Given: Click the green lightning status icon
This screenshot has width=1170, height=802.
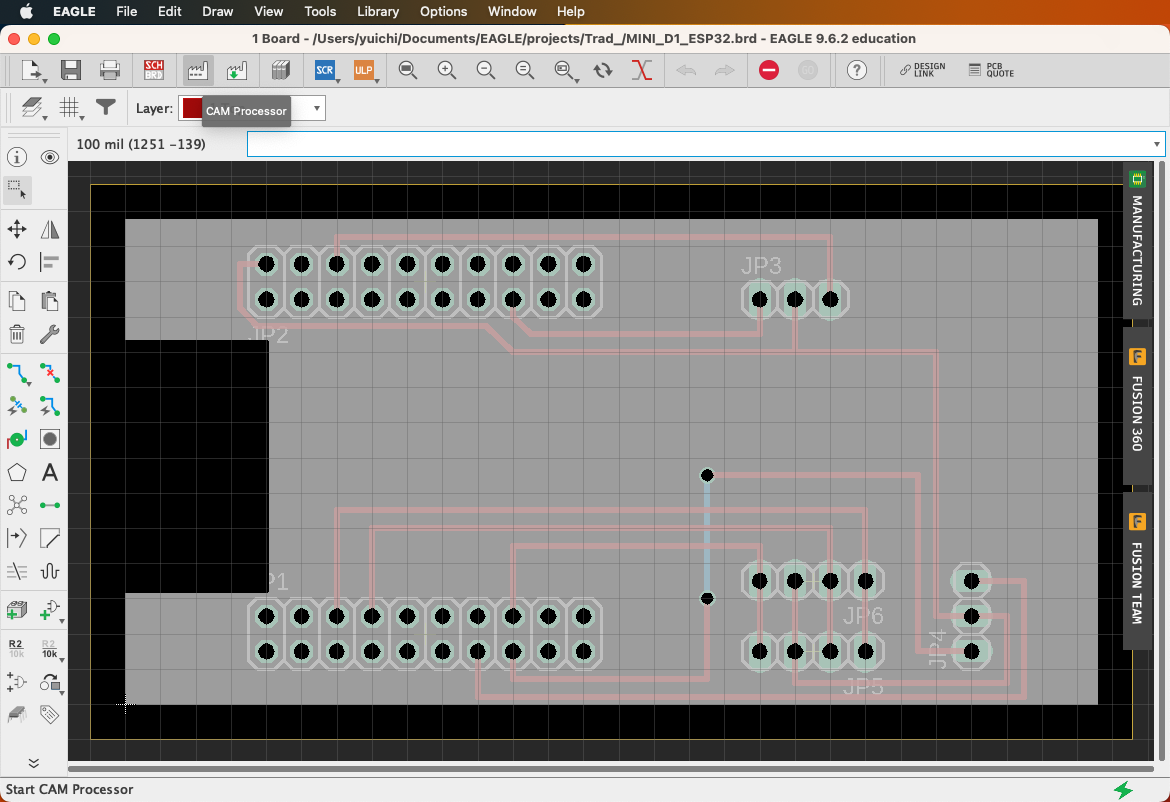Looking at the screenshot, I should [x=1122, y=789].
